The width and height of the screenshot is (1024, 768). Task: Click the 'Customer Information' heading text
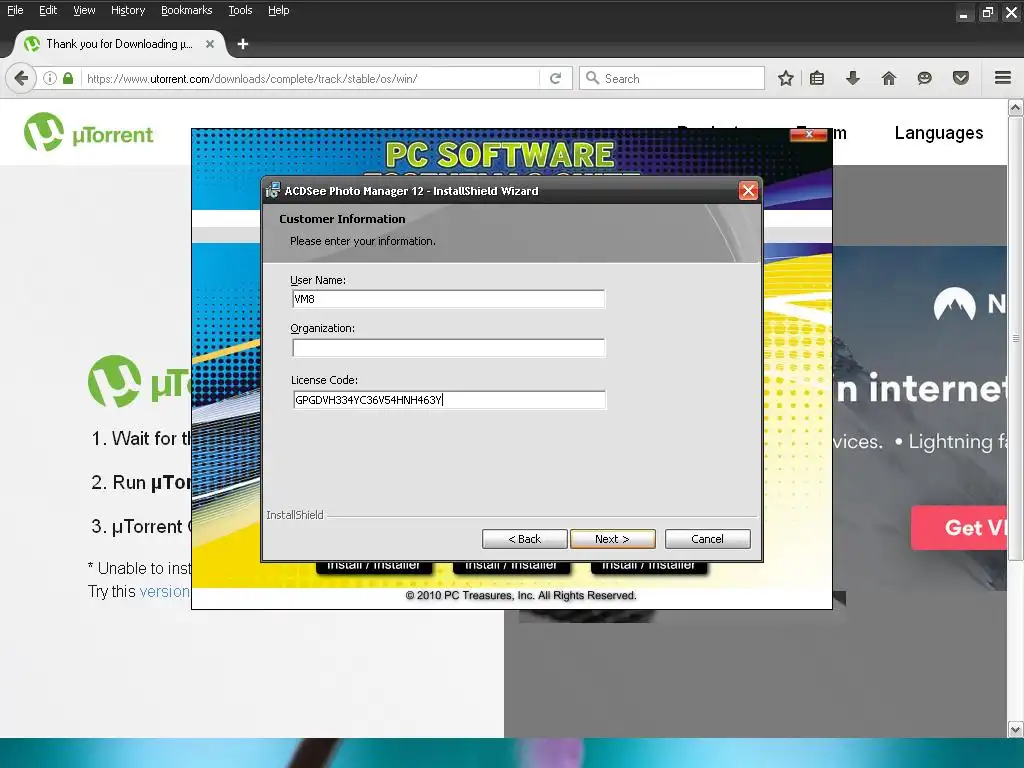click(x=342, y=219)
